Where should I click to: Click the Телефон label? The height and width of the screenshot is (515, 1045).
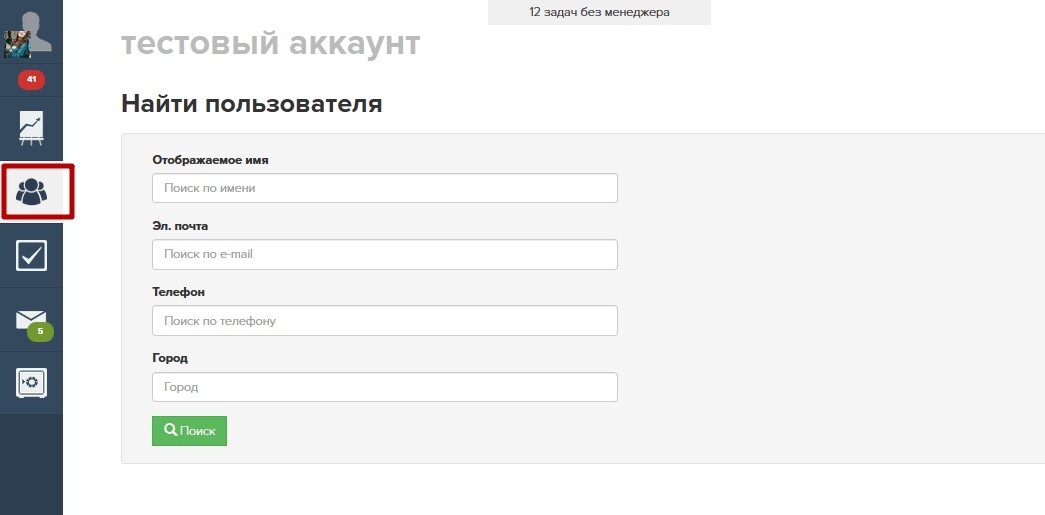[x=179, y=292]
